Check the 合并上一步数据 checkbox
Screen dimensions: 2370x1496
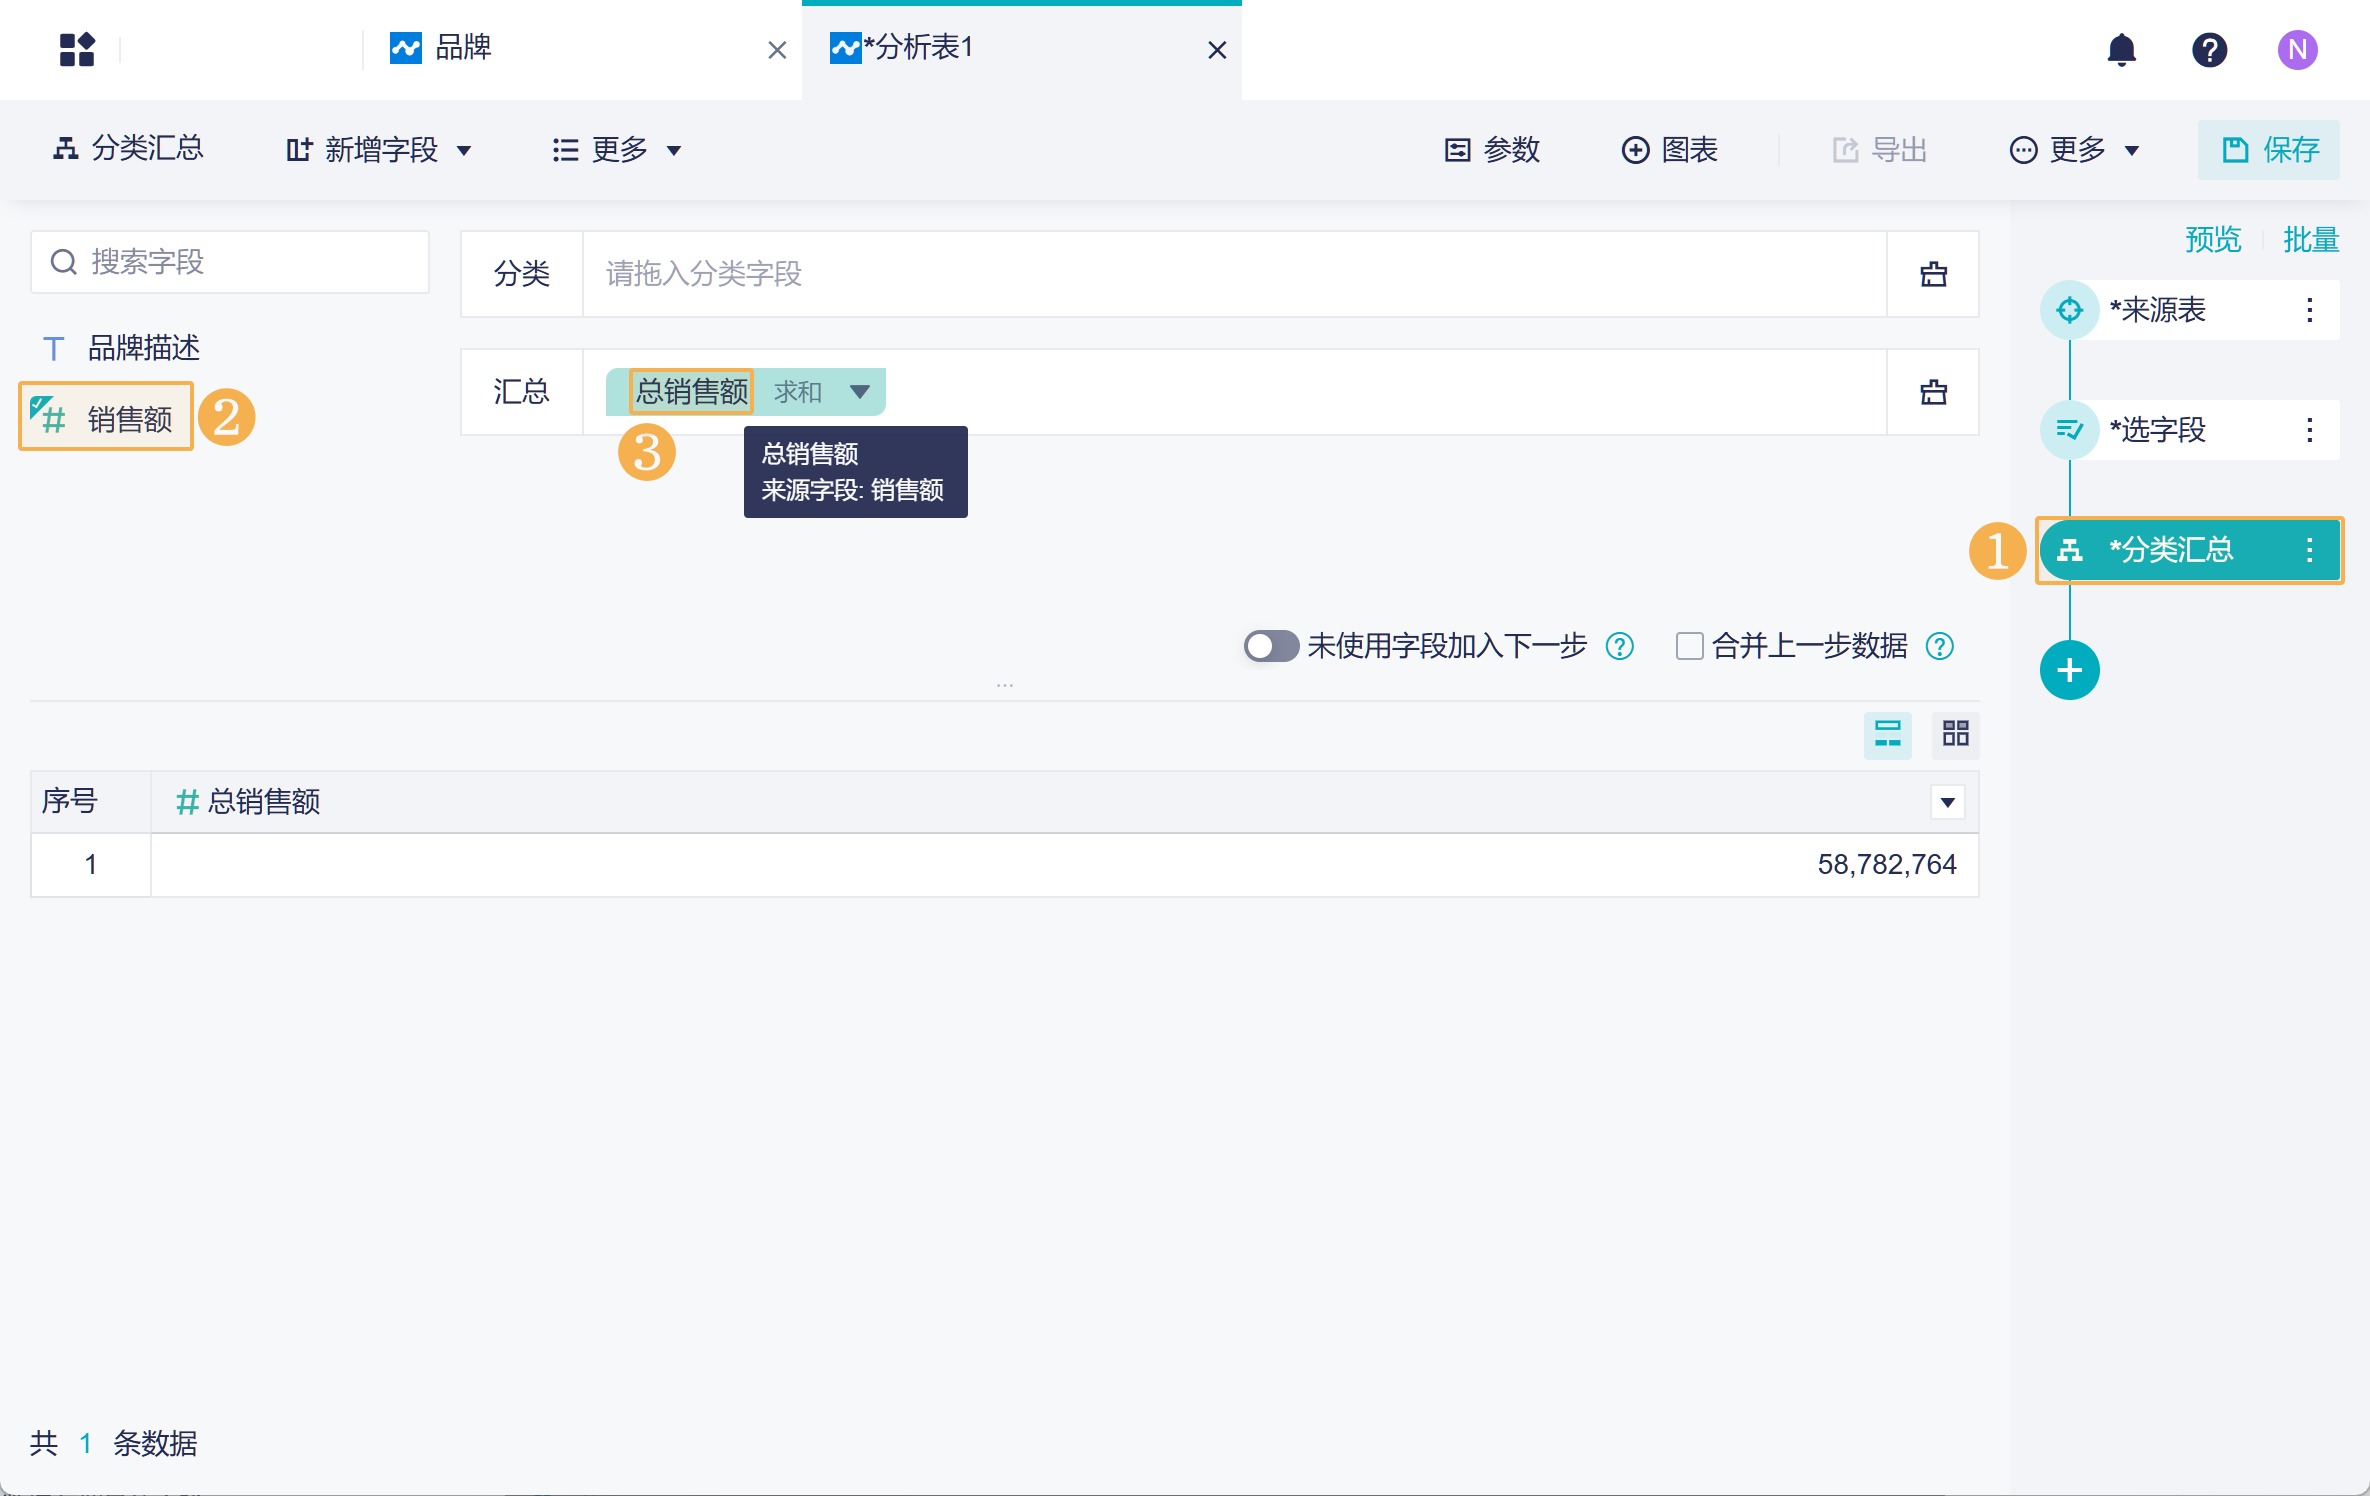pyautogui.click(x=1689, y=646)
